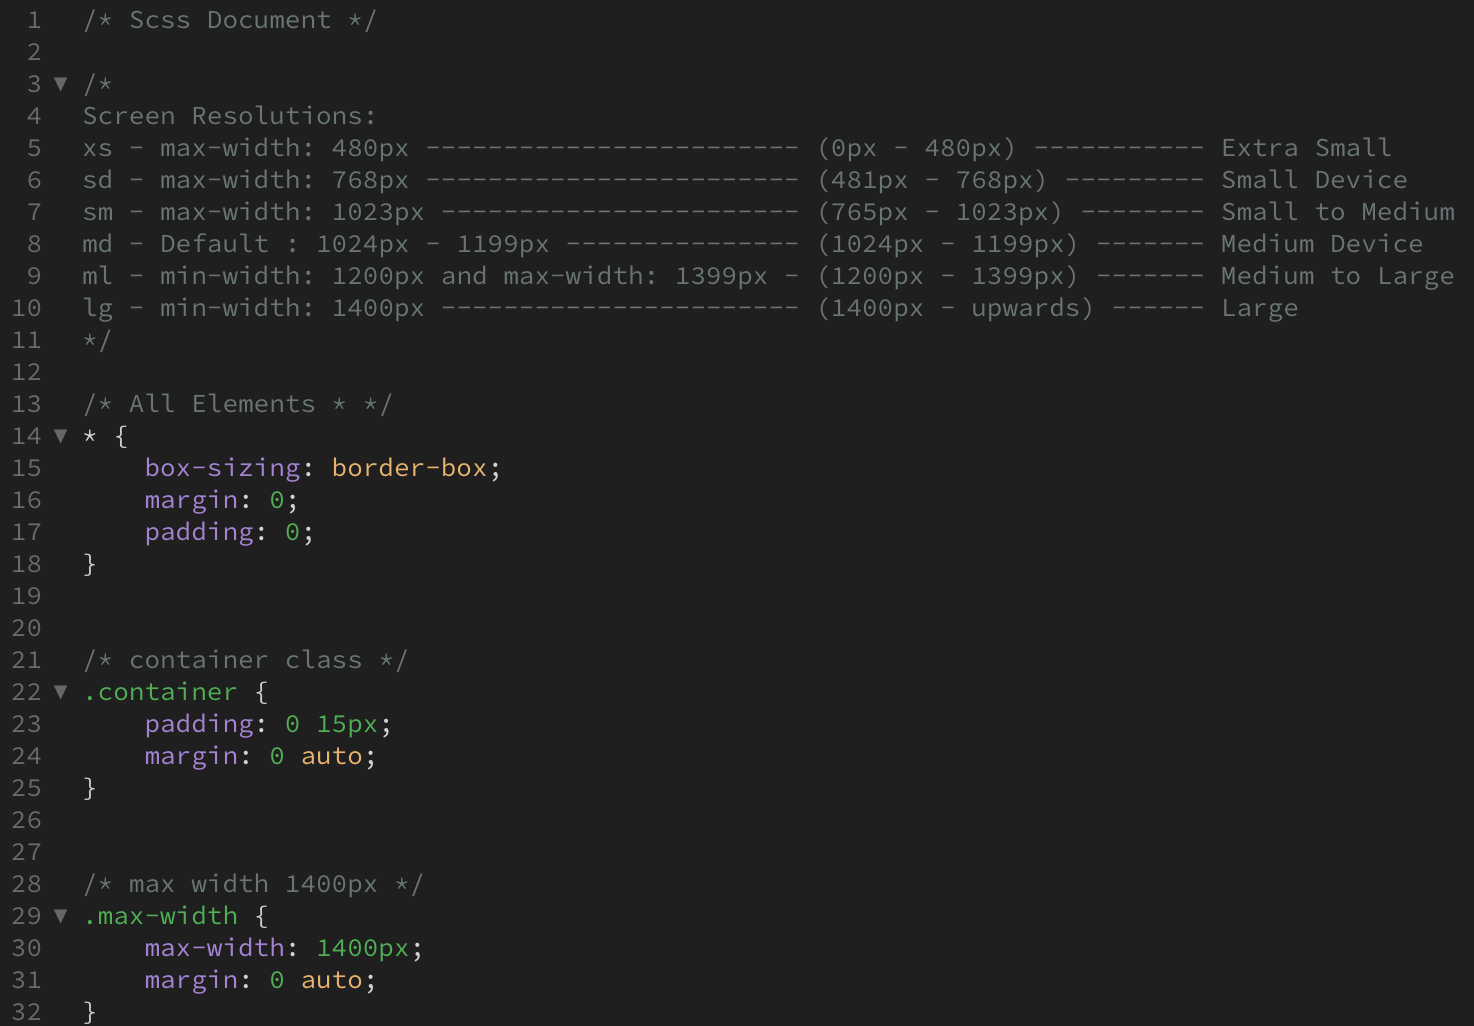This screenshot has width=1474, height=1026.
Task: Click the .max-width selector on line 29
Action: coord(160,916)
